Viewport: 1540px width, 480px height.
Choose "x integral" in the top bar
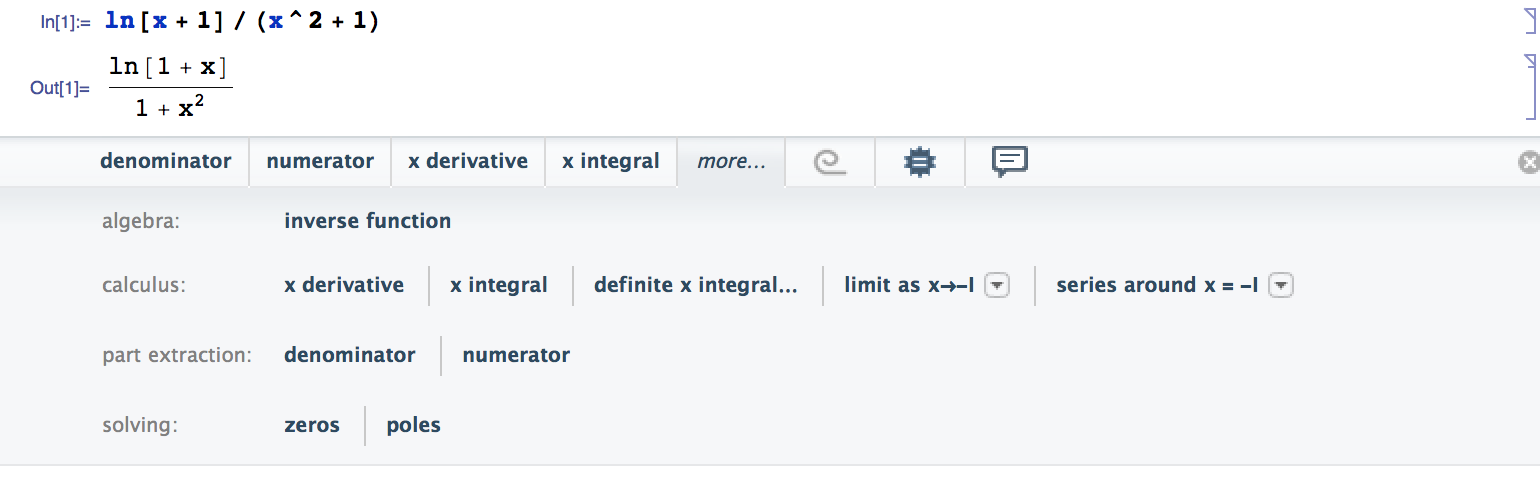[610, 161]
